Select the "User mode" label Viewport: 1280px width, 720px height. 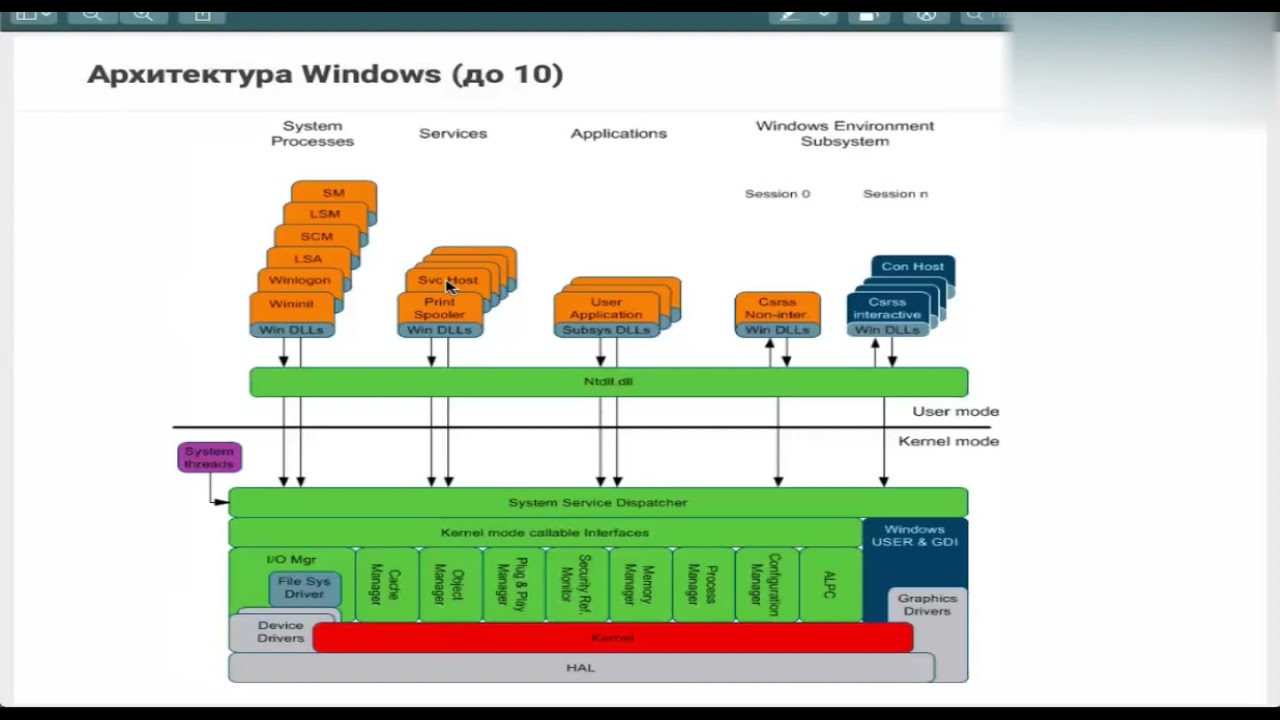[x=955, y=411]
